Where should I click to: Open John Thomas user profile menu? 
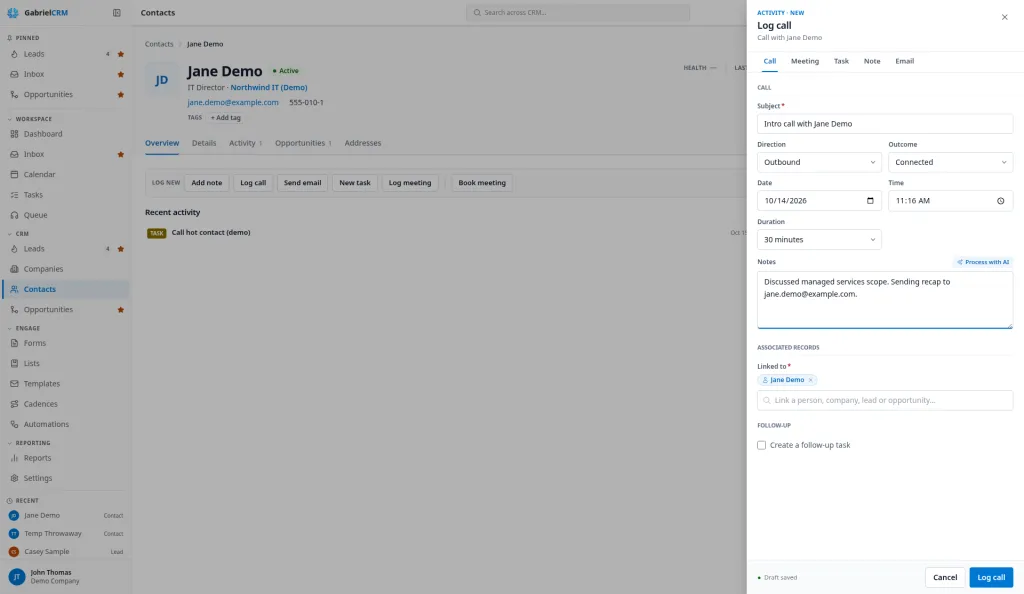tap(65, 576)
